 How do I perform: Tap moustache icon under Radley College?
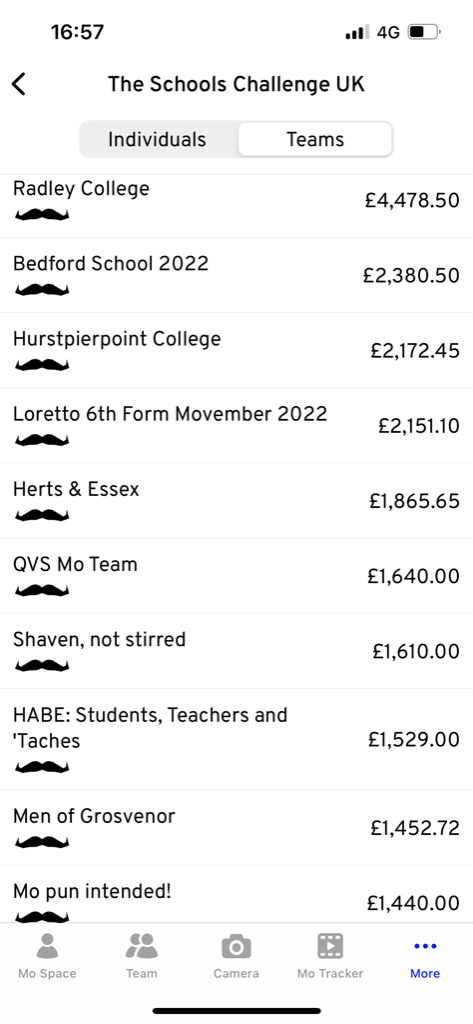42,214
